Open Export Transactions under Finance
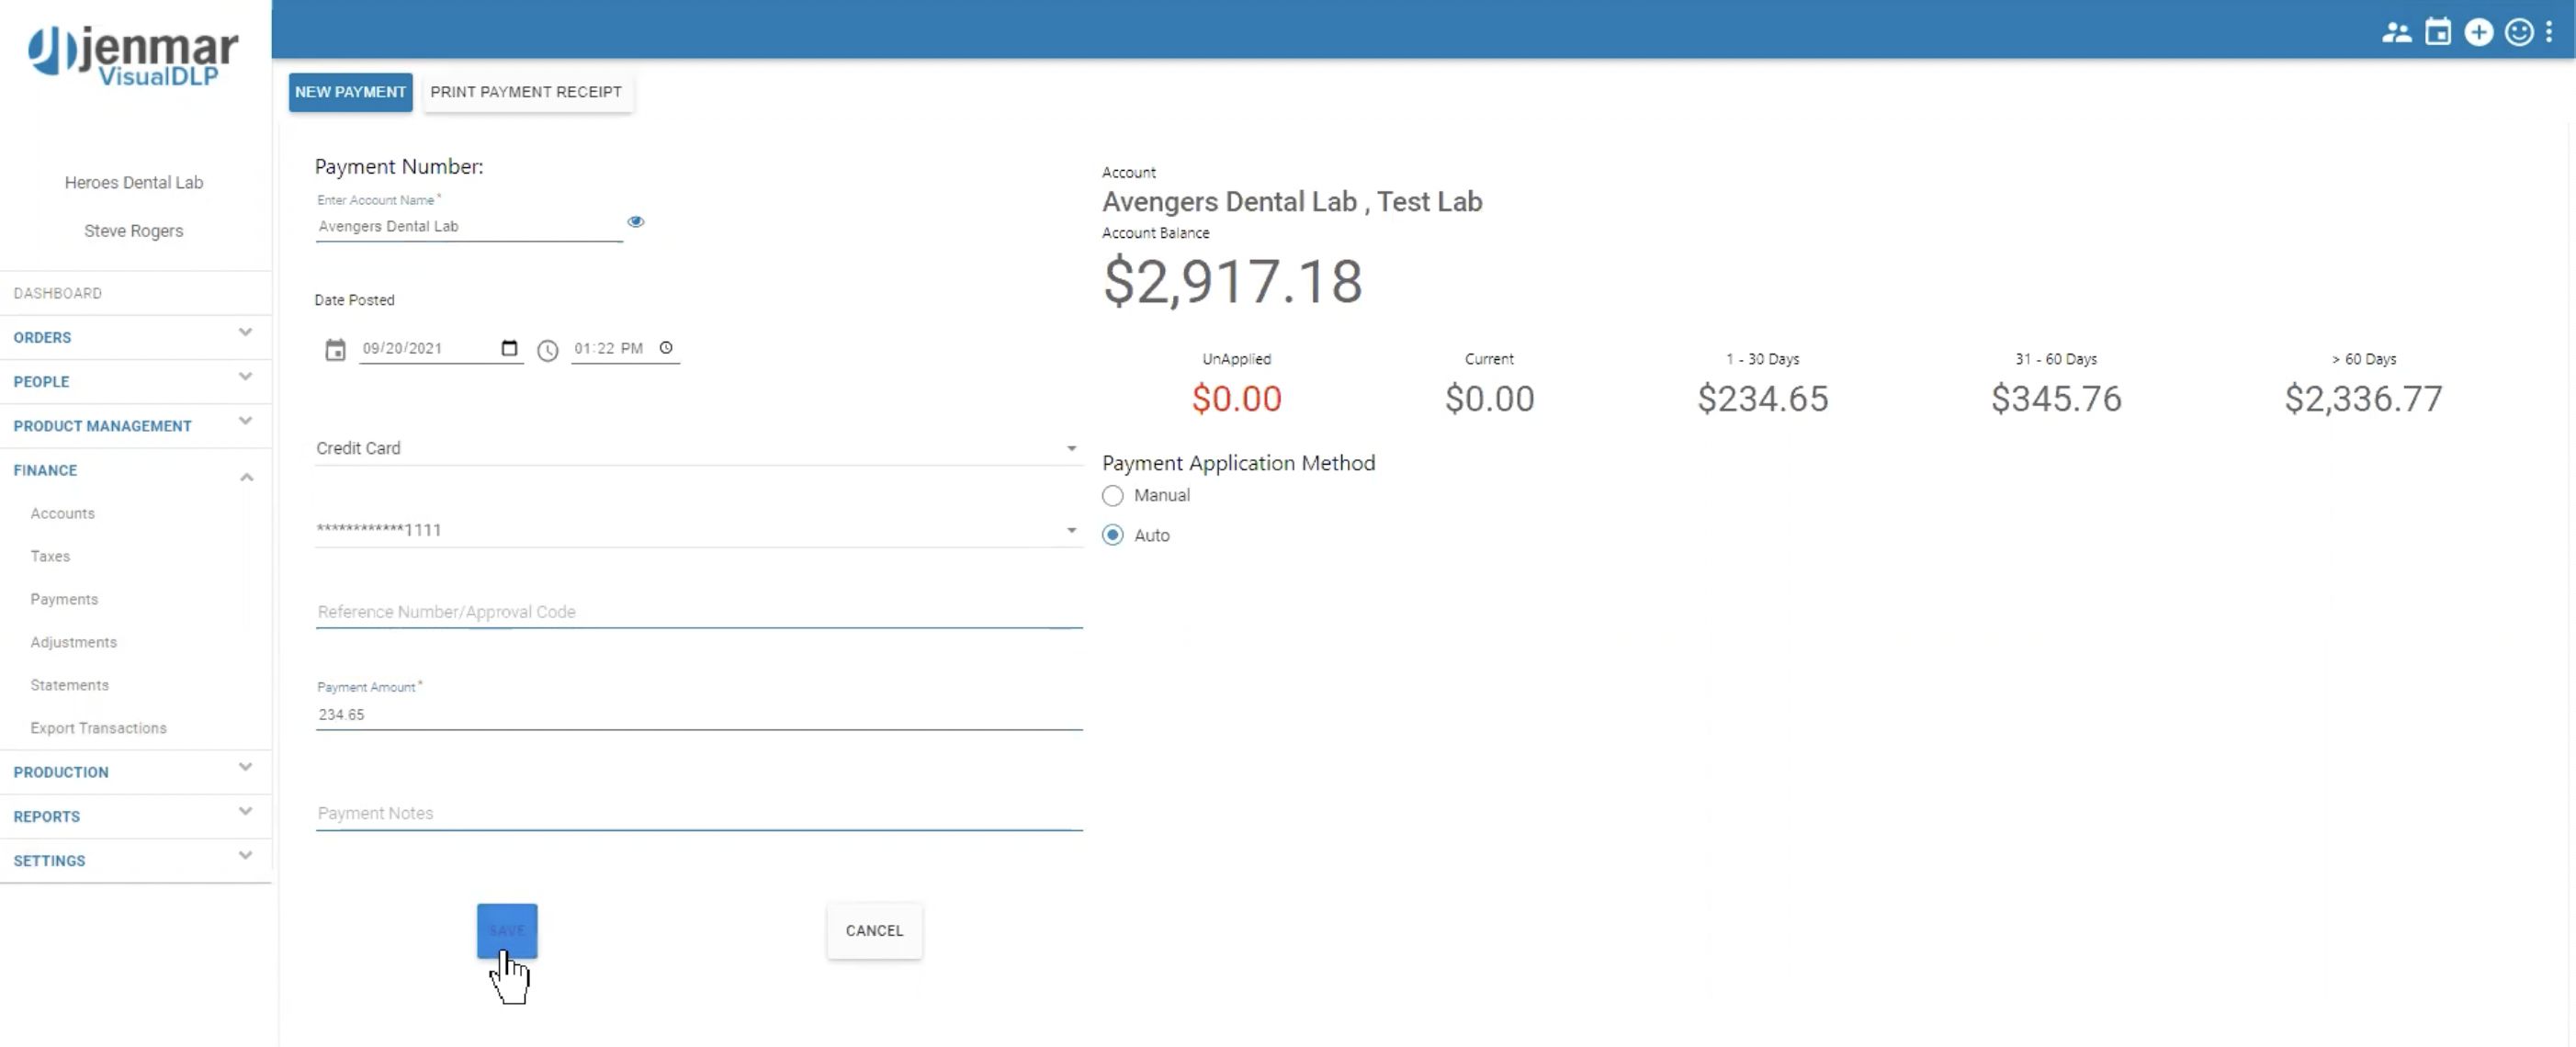 click(98, 728)
